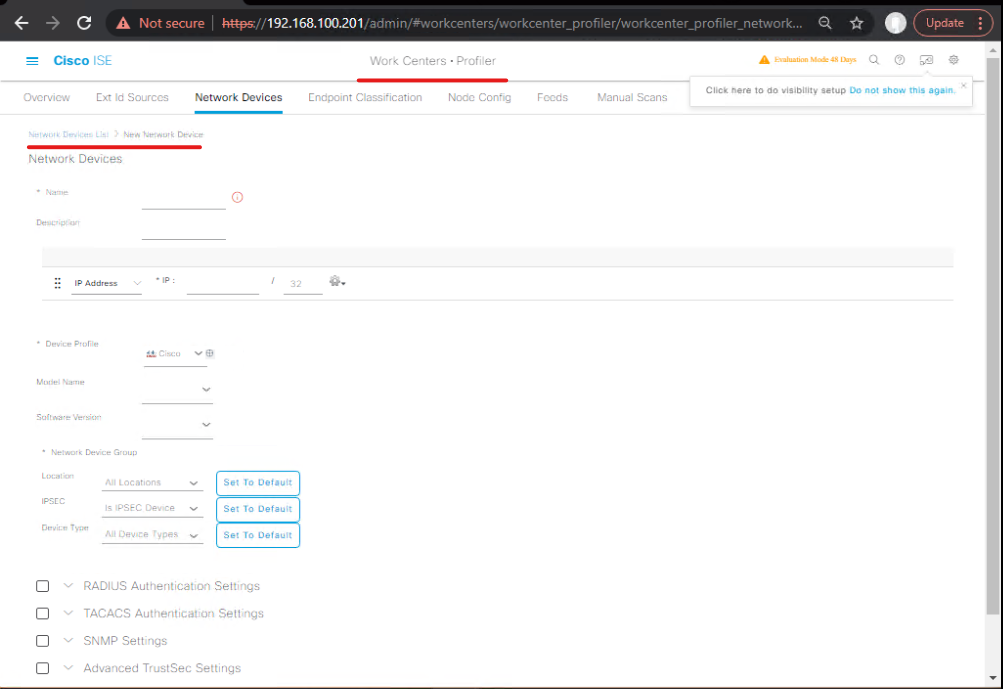Viewport: 1003px width, 689px height.
Task: Expand TACACS Authentication Settings section
Action: pyautogui.click(x=68, y=613)
